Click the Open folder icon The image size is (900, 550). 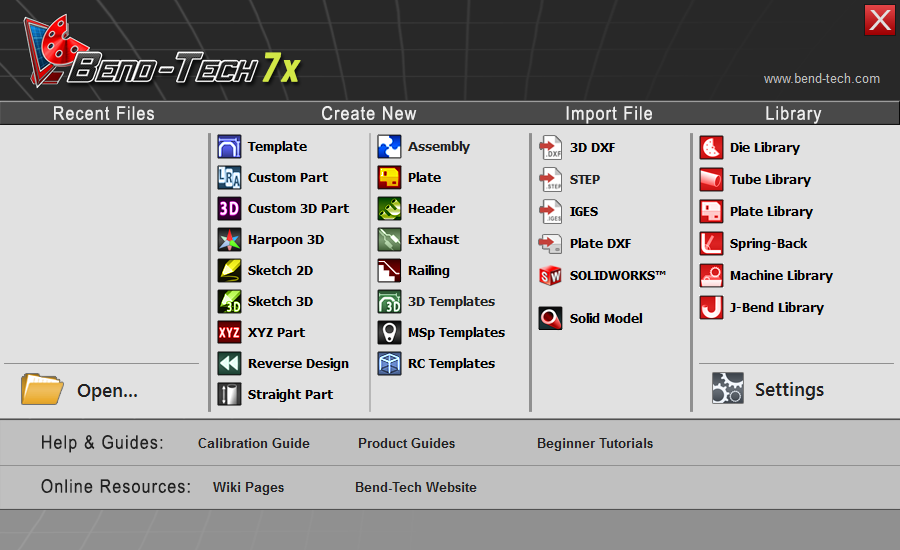pyautogui.click(x=42, y=389)
